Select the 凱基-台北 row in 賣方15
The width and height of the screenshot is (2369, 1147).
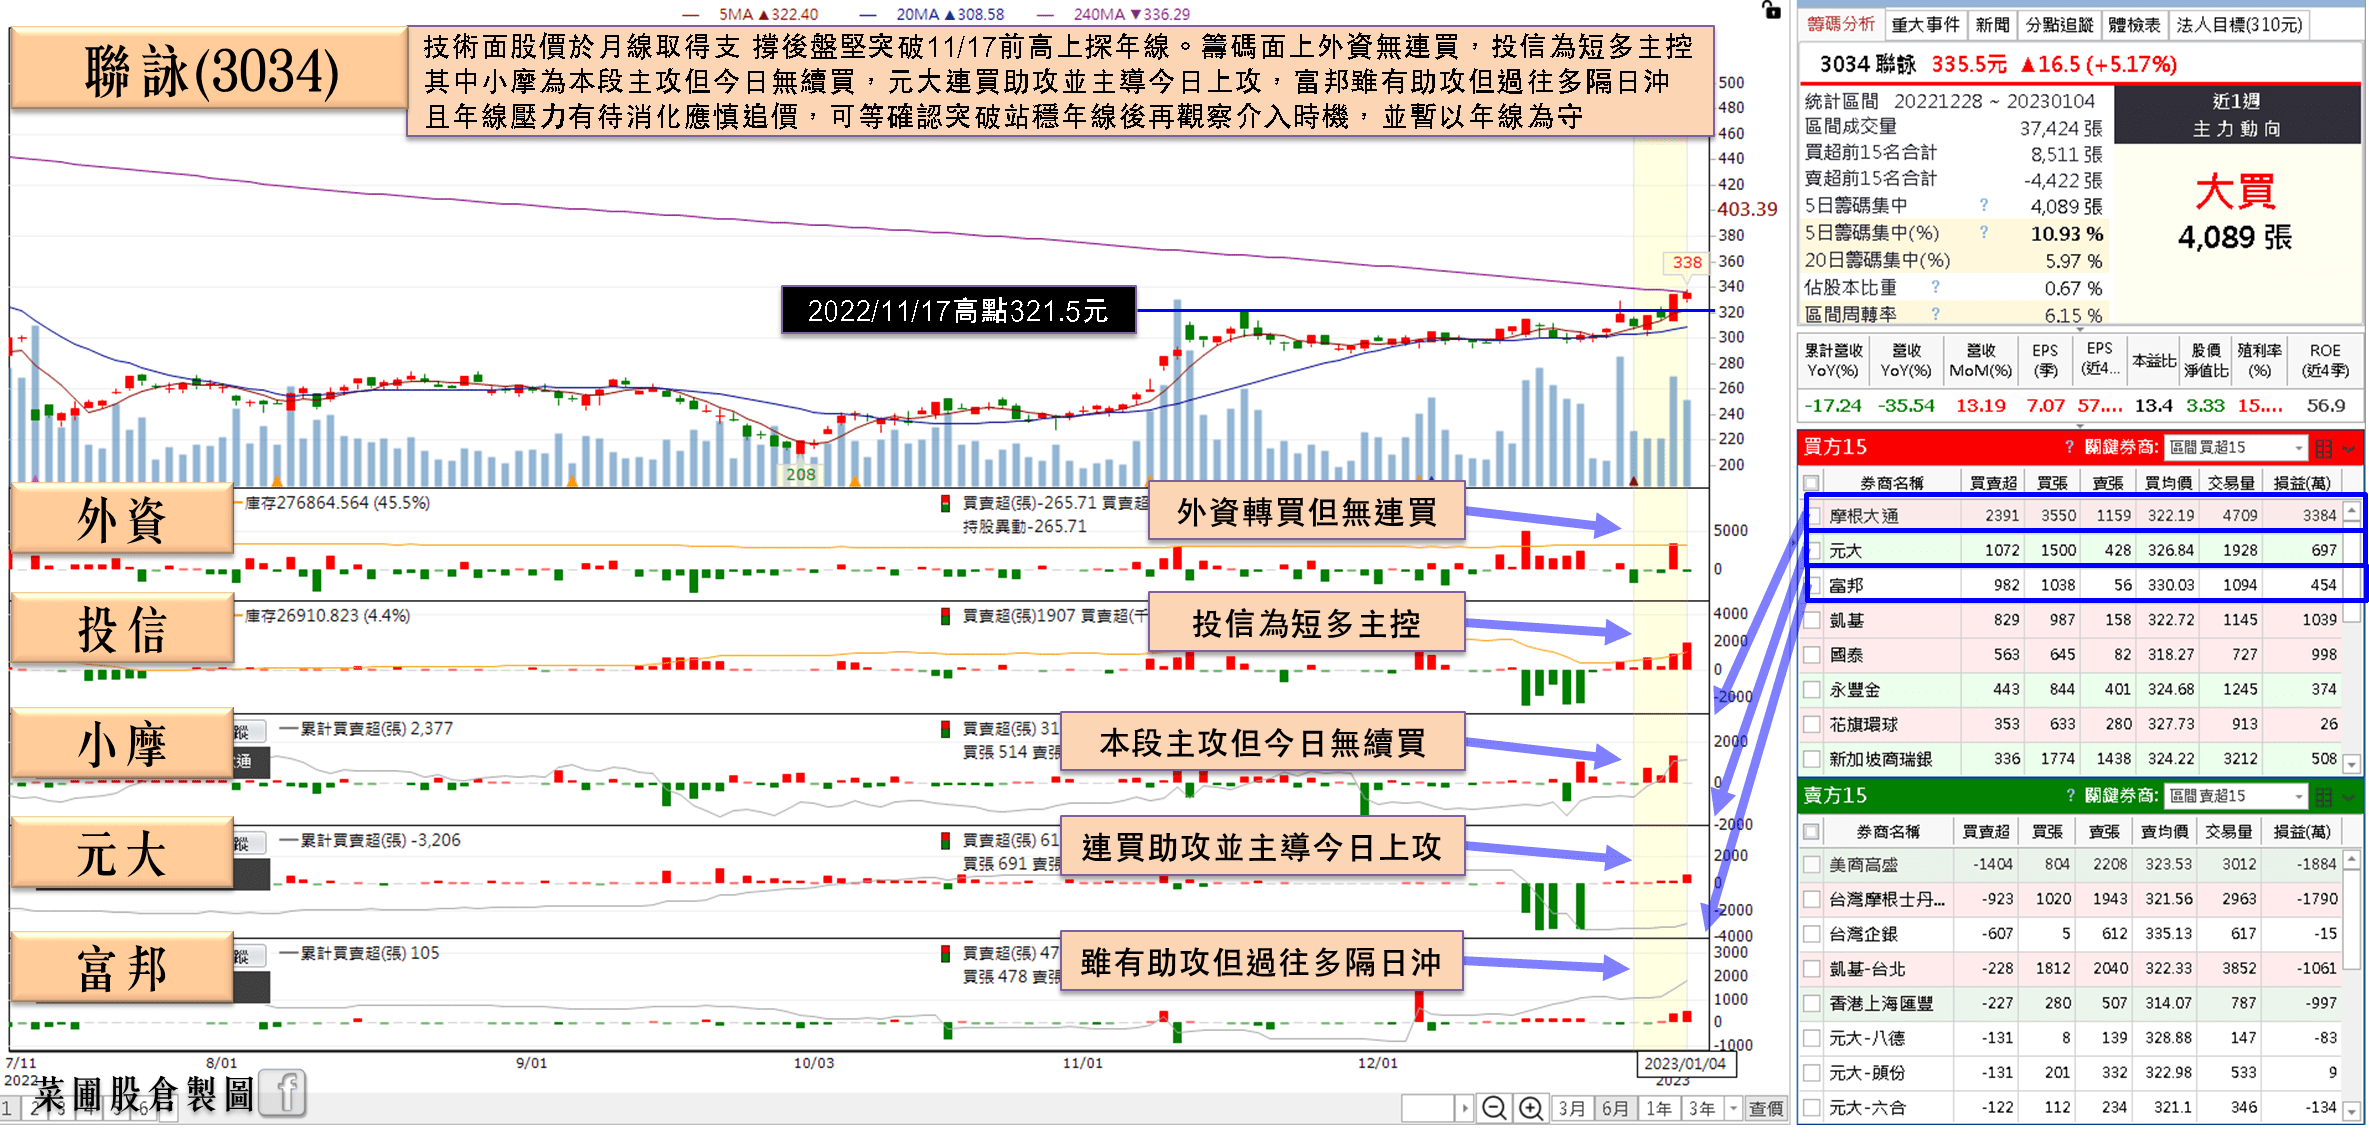click(2071, 969)
